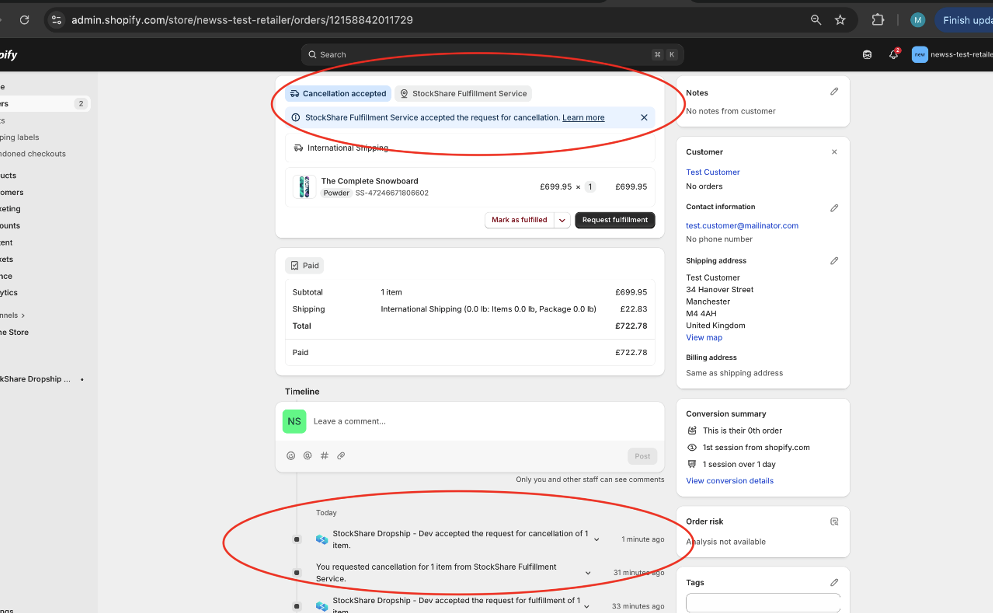The width and height of the screenshot is (993, 613).
Task: Attach a file using the paperclip icon
Action: click(x=341, y=456)
